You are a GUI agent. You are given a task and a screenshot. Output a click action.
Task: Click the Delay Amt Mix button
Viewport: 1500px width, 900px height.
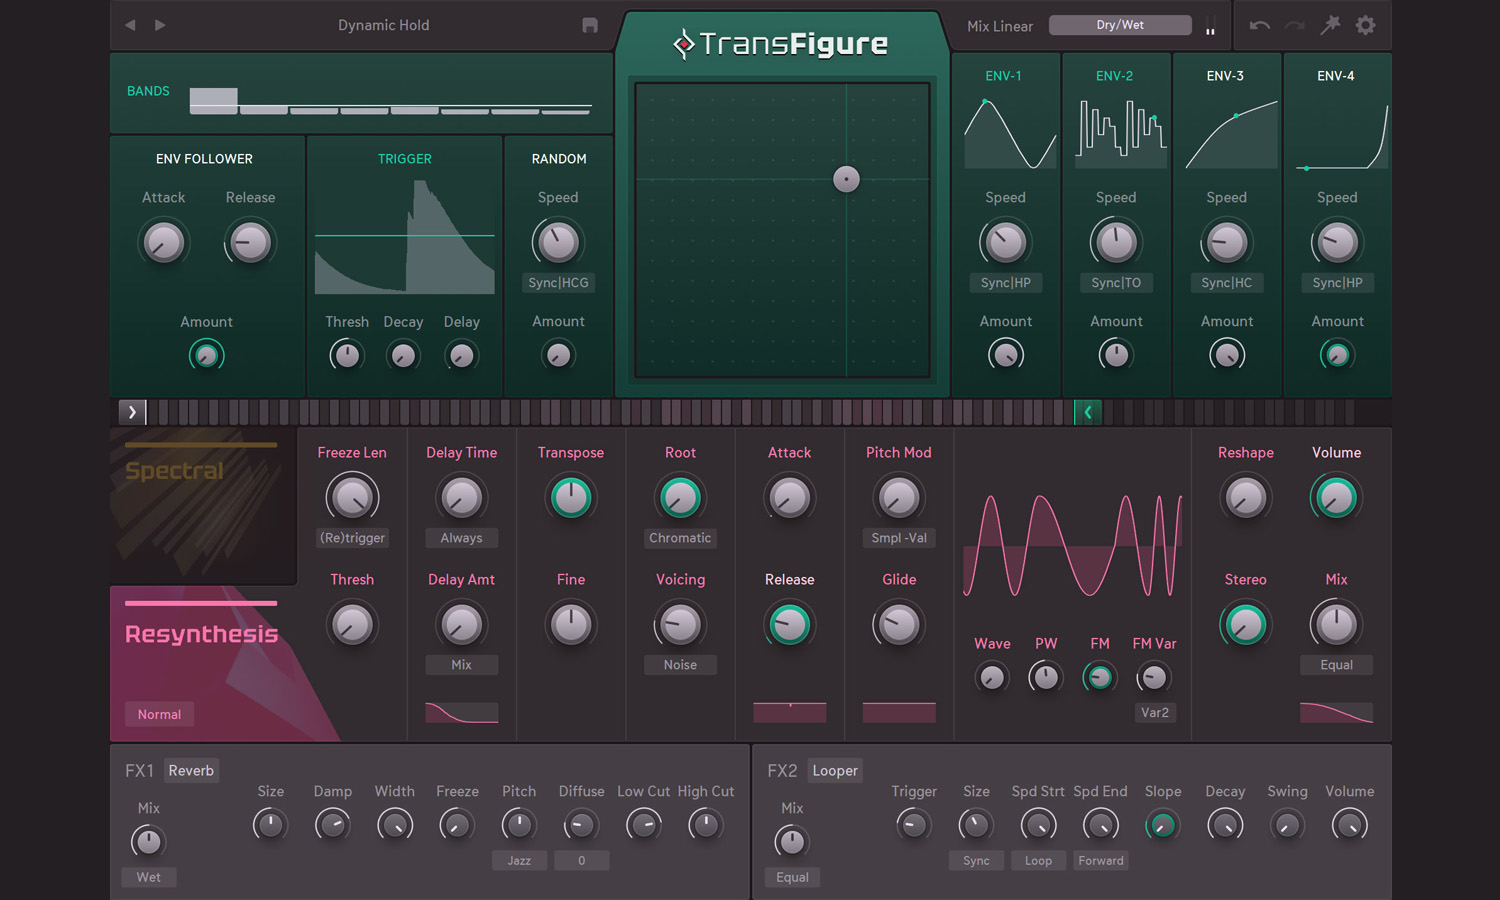tap(461, 665)
